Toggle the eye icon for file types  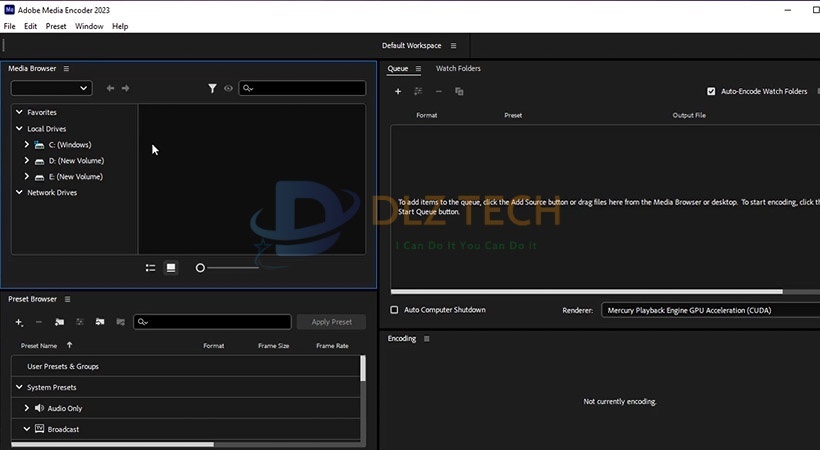[228, 88]
